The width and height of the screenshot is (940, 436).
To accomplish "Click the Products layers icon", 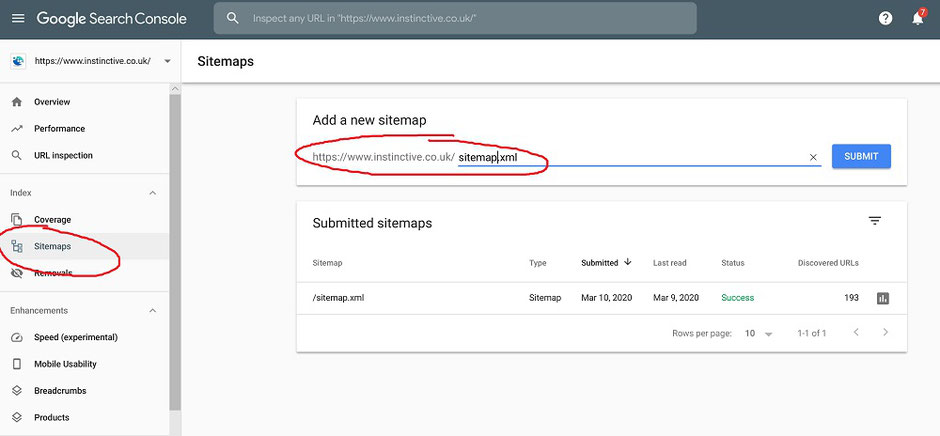I will pos(17,417).
